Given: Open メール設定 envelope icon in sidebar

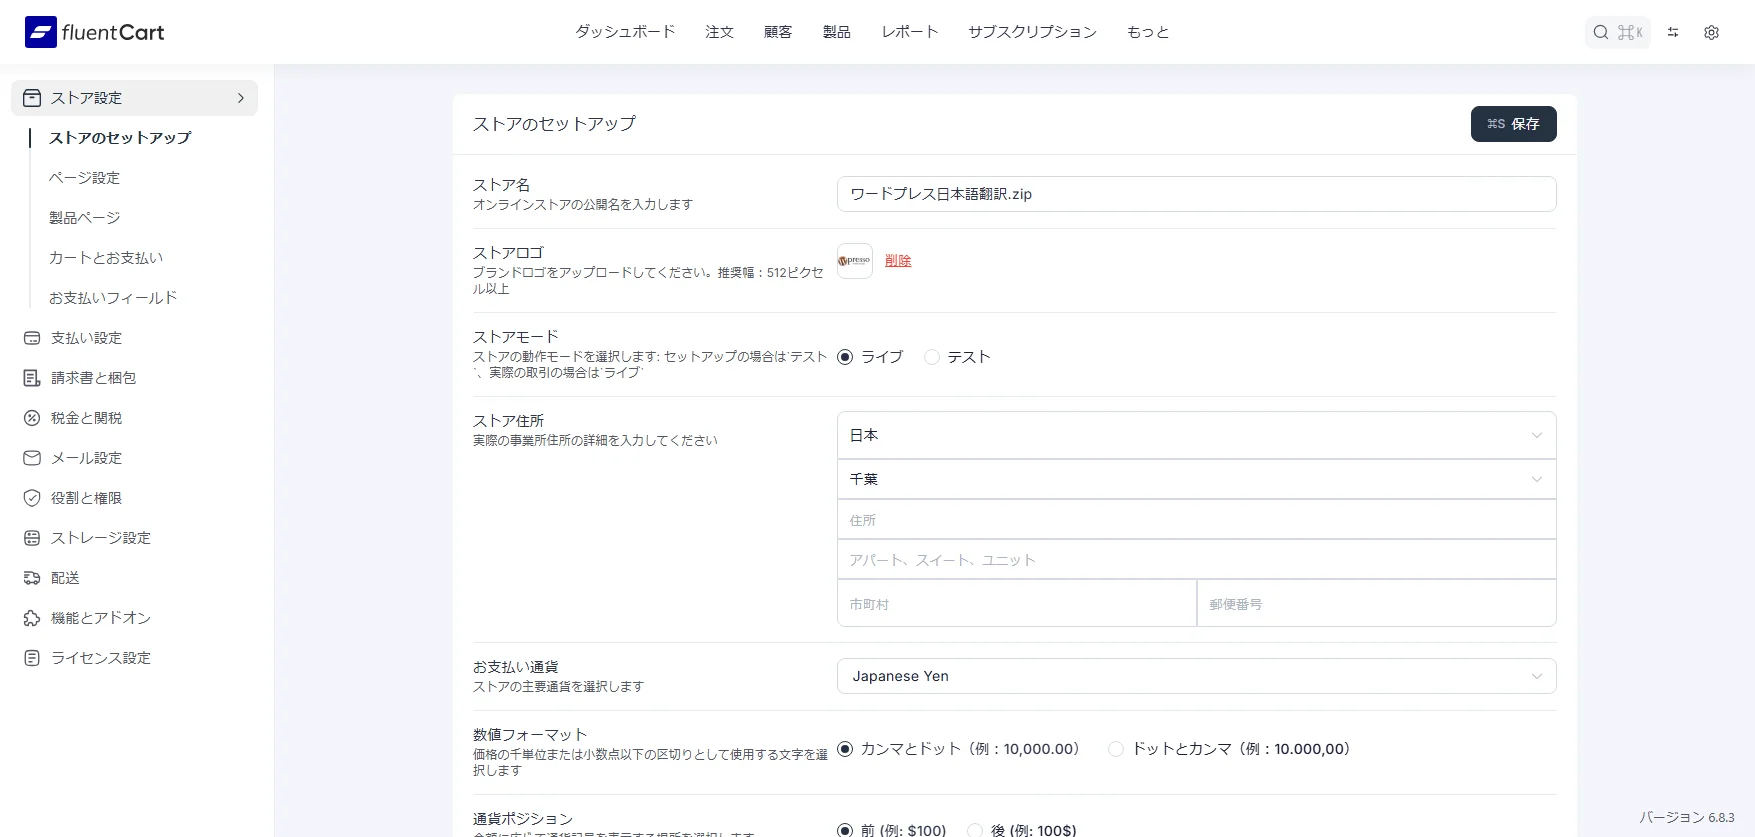Looking at the screenshot, I should point(32,458).
